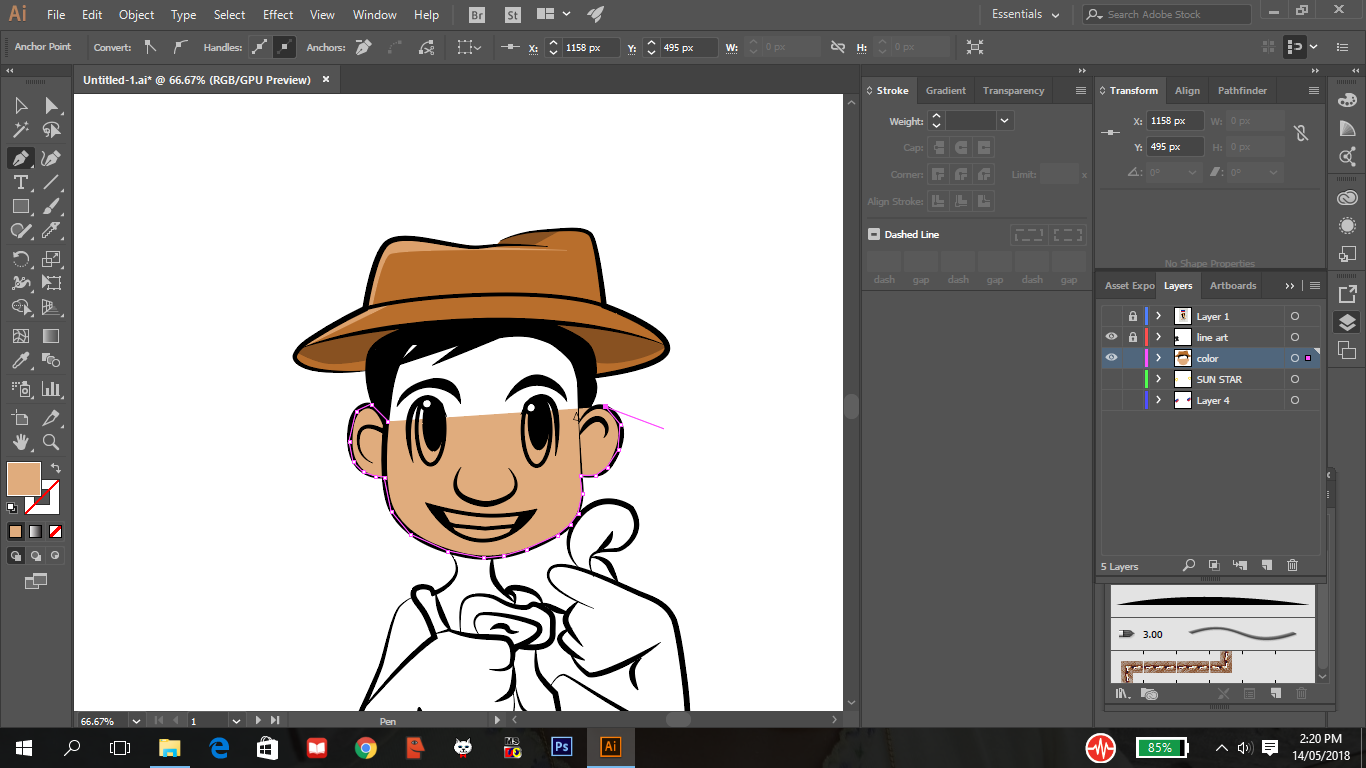This screenshot has height=768, width=1366.
Task: Expand Layer 4 contents
Action: [1158, 400]
